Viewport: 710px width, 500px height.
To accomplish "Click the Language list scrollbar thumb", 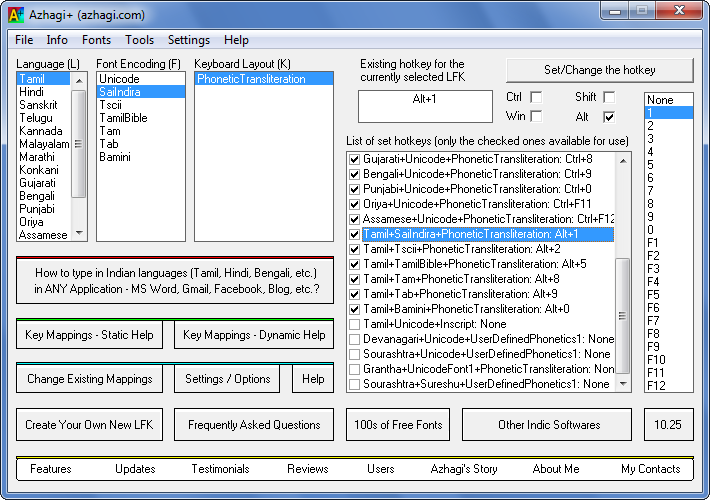I will tap(79, 144).
